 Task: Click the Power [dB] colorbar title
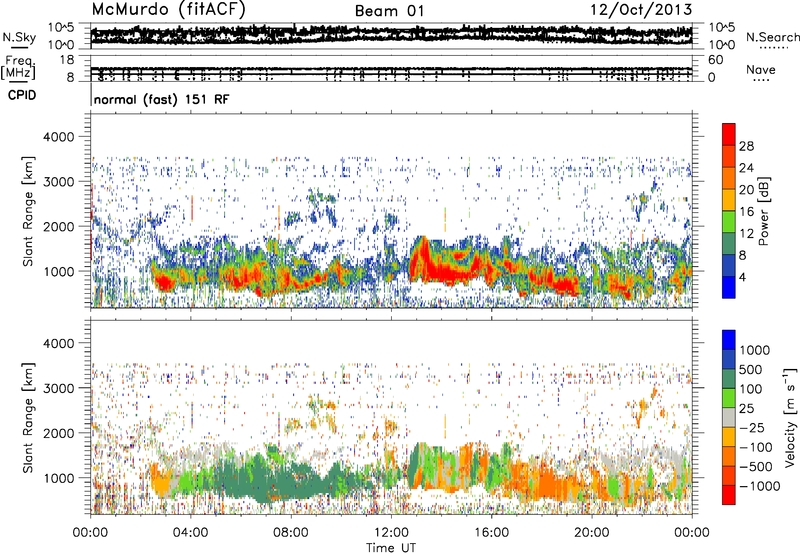pos(764,211)
